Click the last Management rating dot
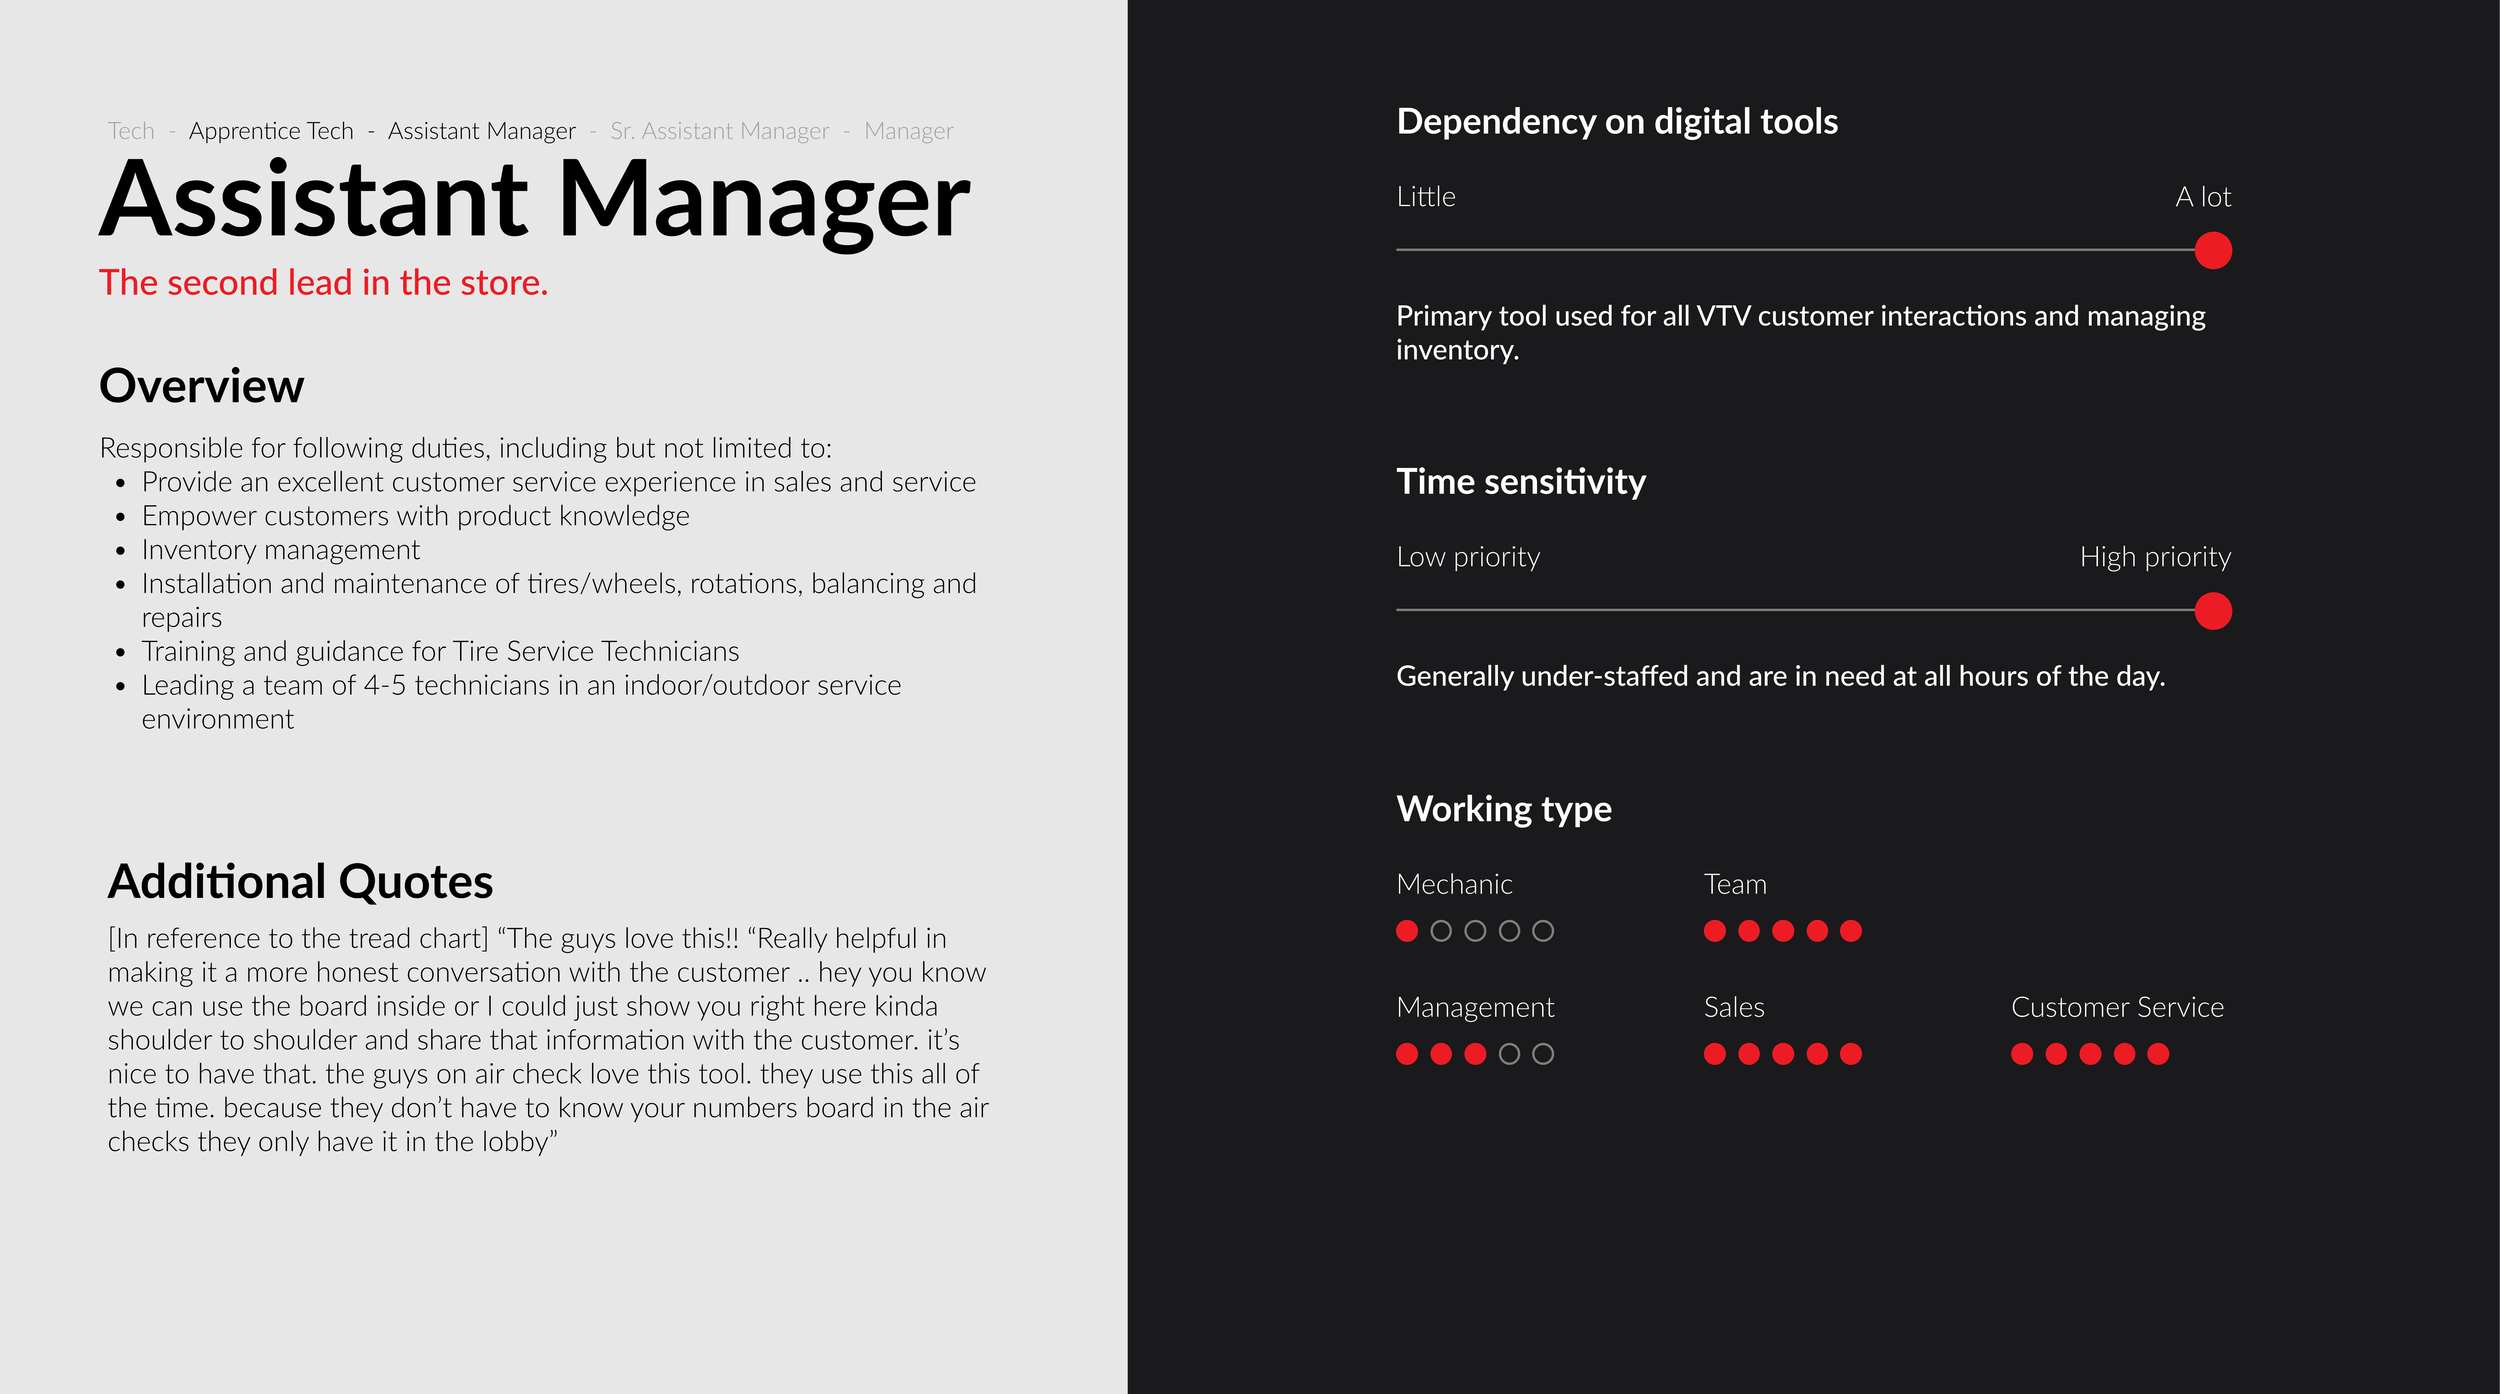This screenshot has width=2500, height=1394. [x=1543, y=1054]
